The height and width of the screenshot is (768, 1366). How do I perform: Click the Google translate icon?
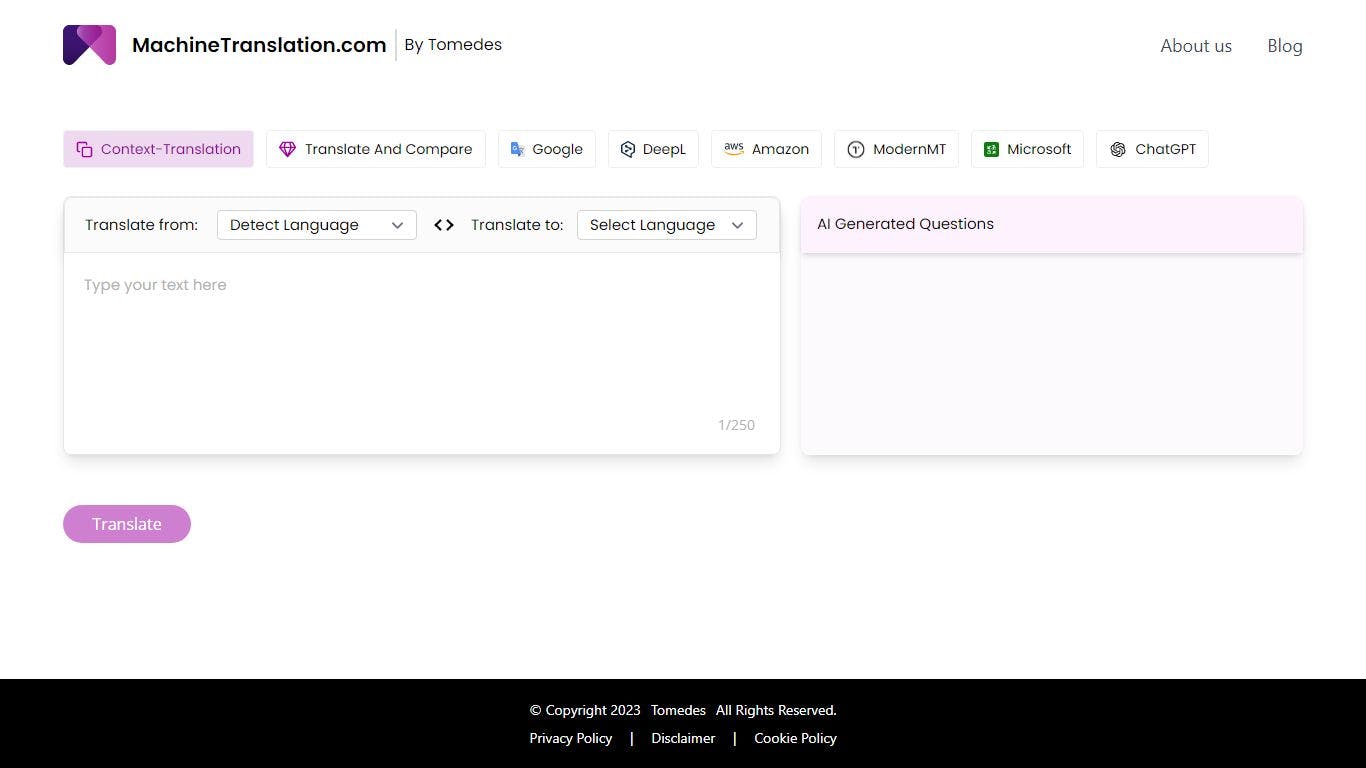(x=517, y=149)
